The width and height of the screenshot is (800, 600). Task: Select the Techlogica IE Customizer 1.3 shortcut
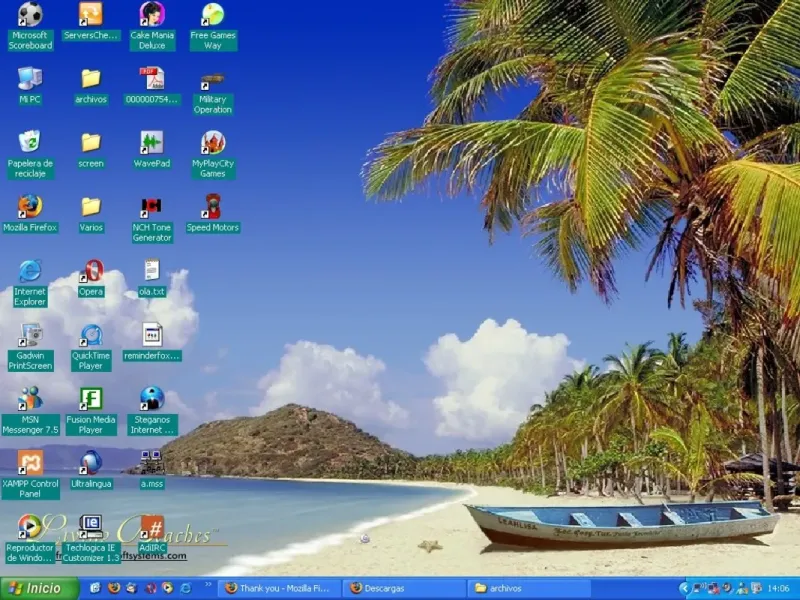pos(91,539)
